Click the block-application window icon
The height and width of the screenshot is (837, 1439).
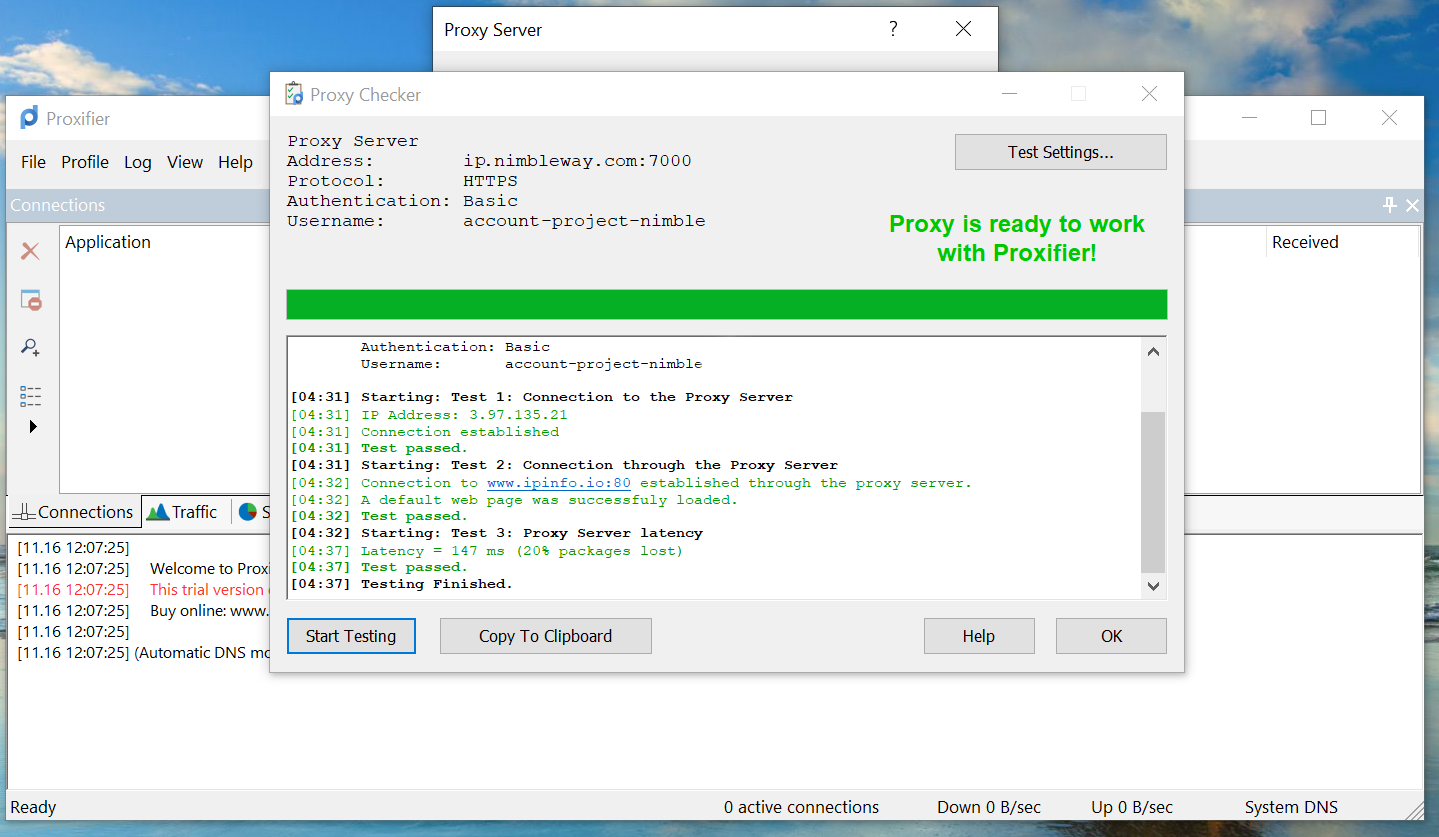click(31, 300)
